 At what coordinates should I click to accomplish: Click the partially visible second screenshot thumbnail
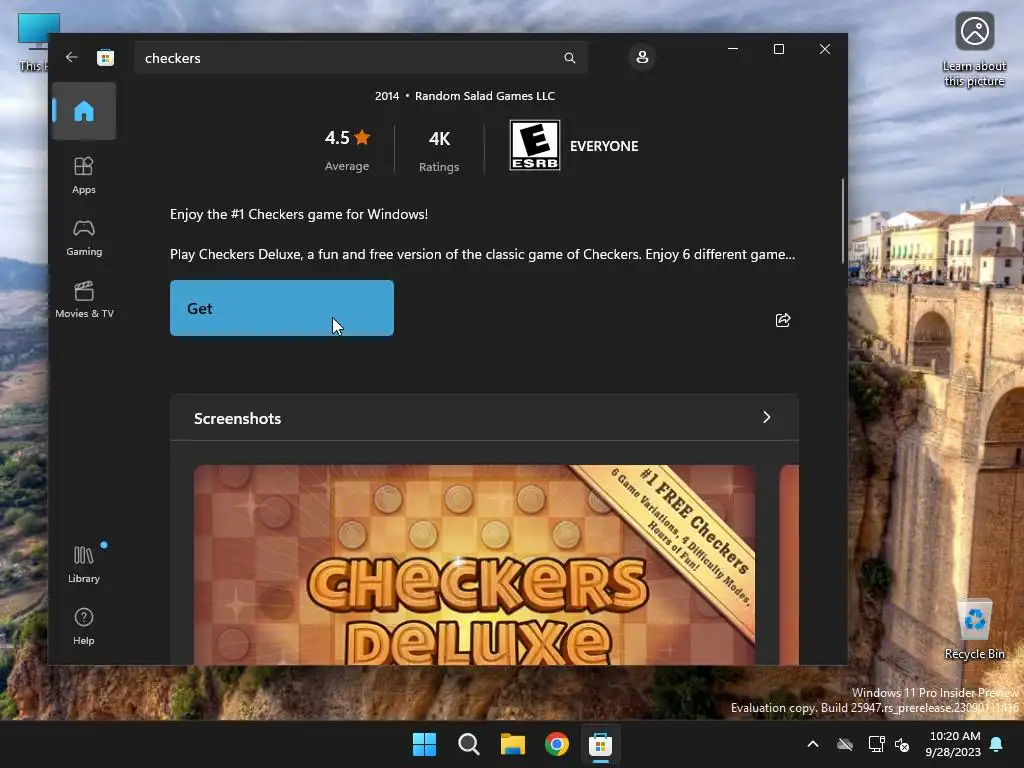tap(789, 565)
